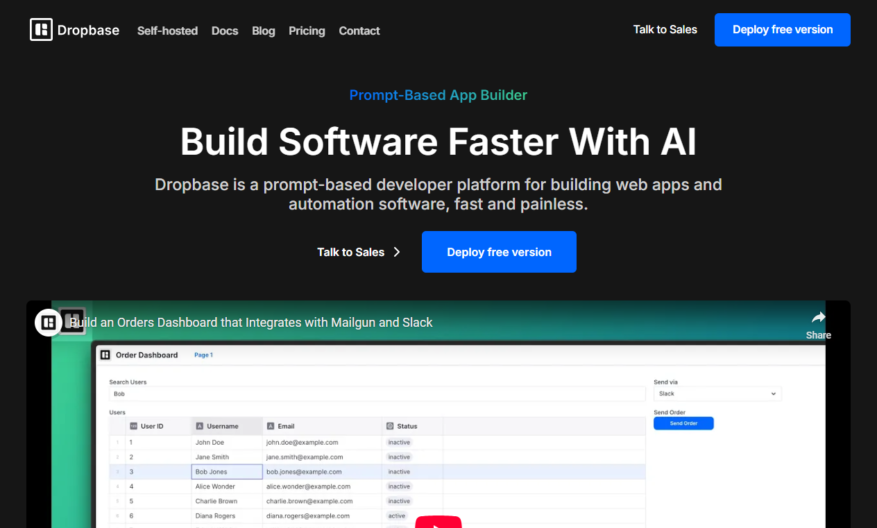This screenshot has height=528, width=877.
Task: Click the inactive status badge for John Doe
Action: pyautogui.click(x=399, y=442)
